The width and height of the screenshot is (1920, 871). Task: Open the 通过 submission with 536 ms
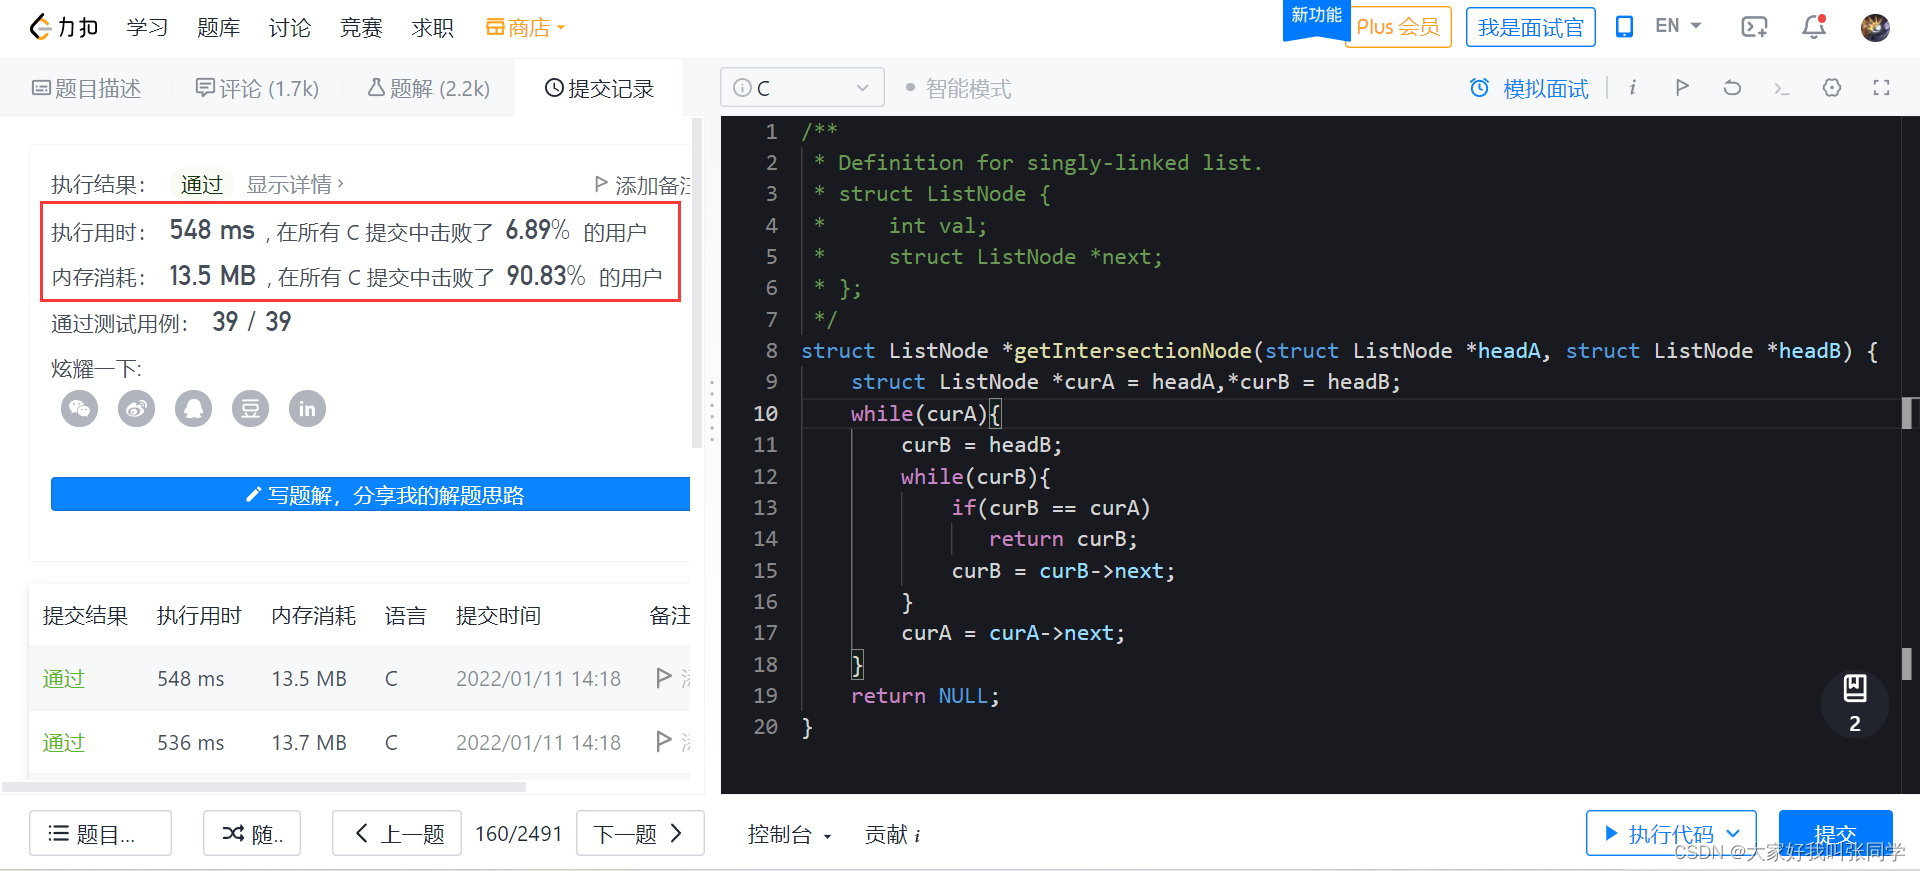(x=63, y=742)
